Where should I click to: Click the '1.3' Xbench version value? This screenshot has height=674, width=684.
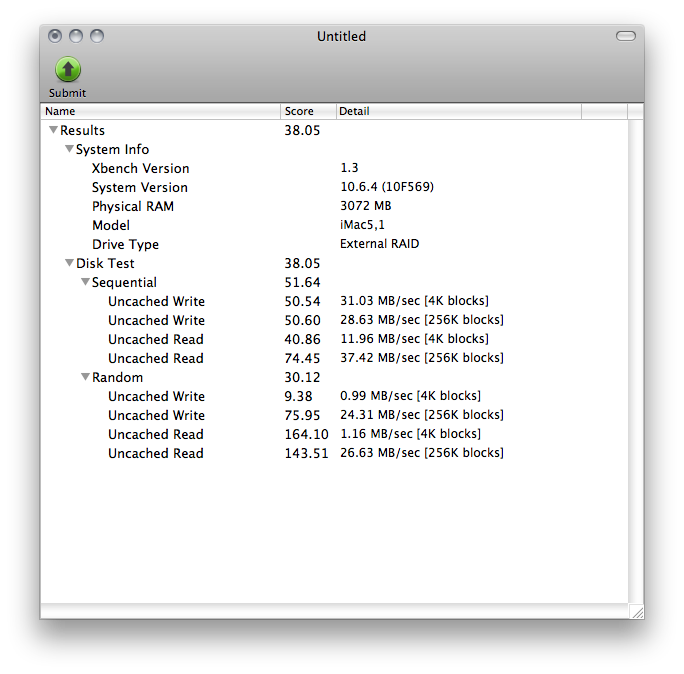pos(349,168)
